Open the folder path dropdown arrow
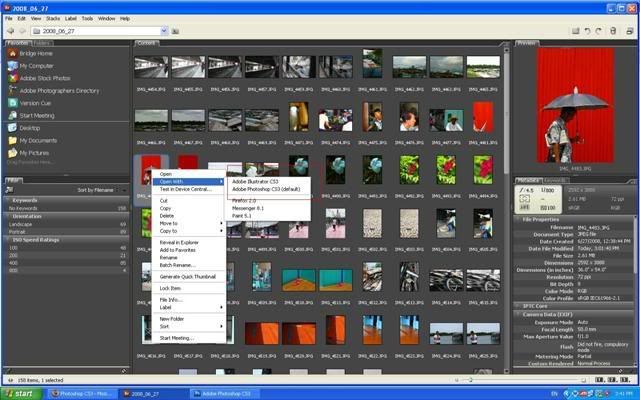The width and height of the screenshot is (640, 400). click(x=164, y=31)
